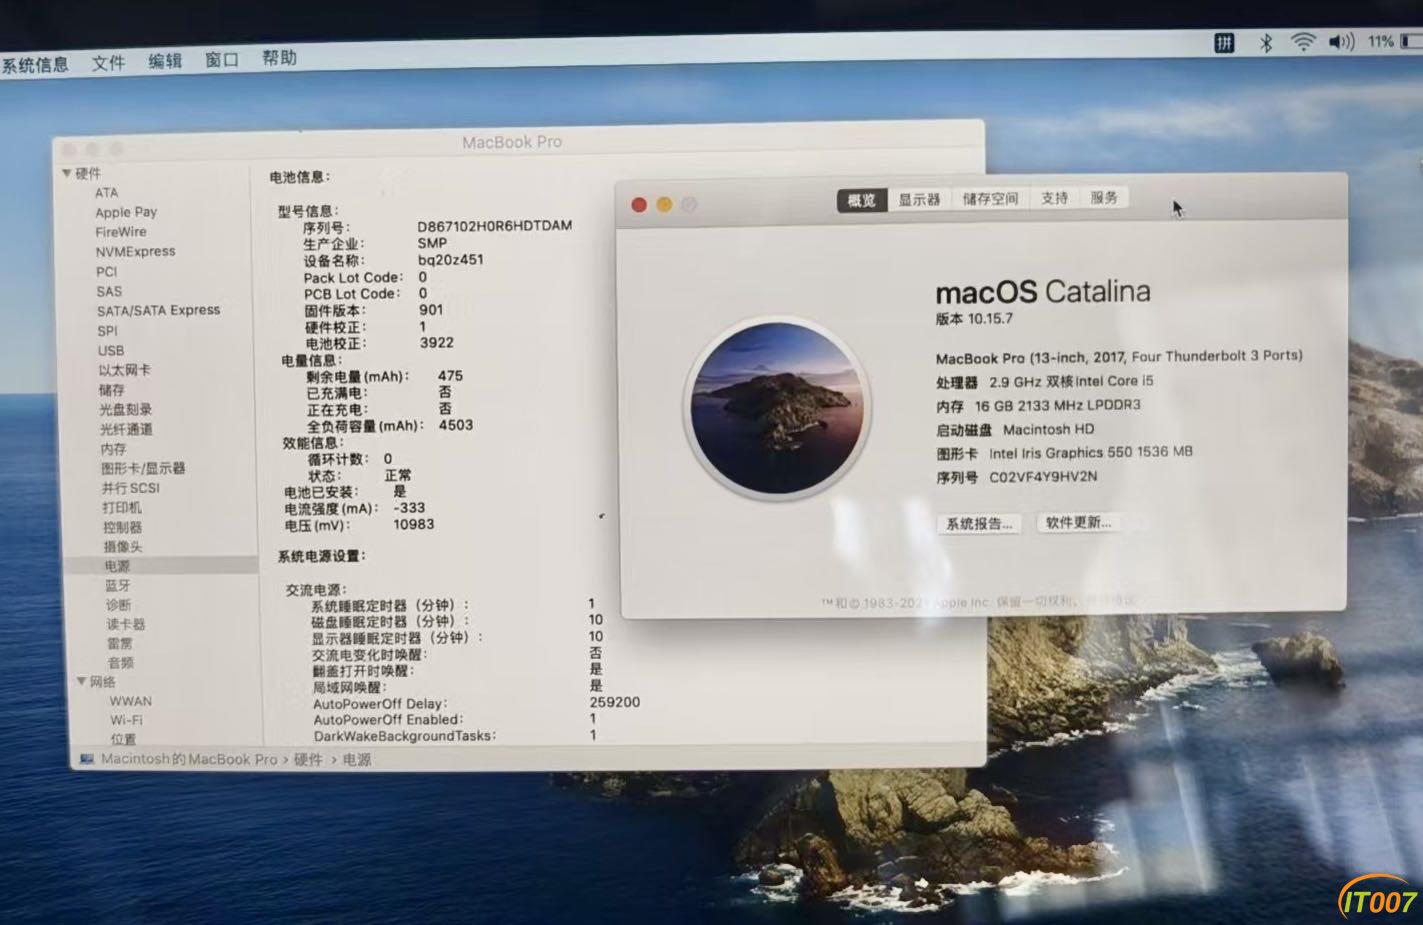1423x925 pixels.
Task: Open the Bluetooth menu bar icon
Action: (1265, 43)
